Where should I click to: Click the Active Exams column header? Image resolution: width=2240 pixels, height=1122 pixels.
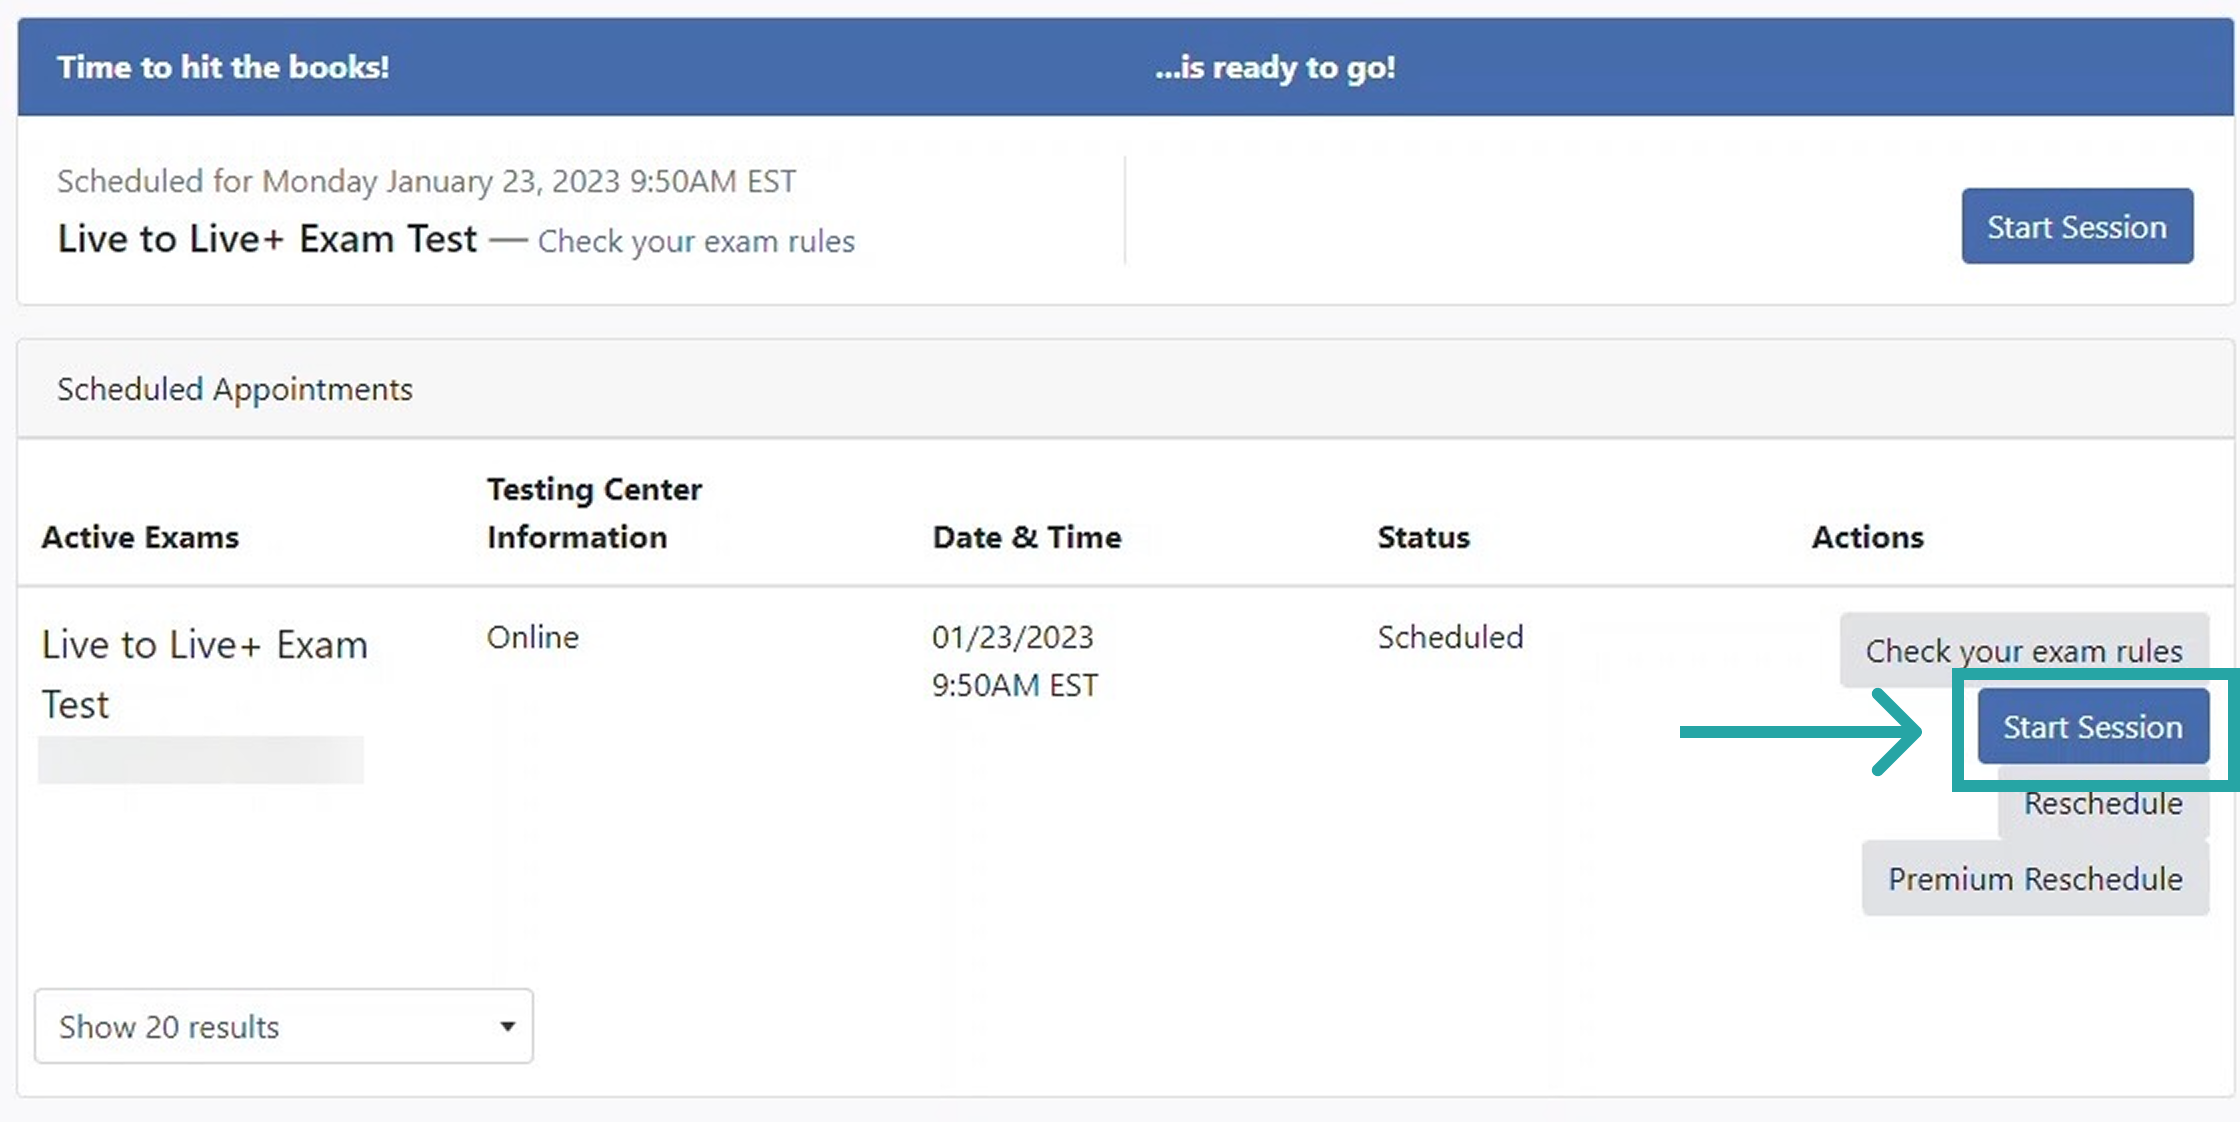coord(140,537)
